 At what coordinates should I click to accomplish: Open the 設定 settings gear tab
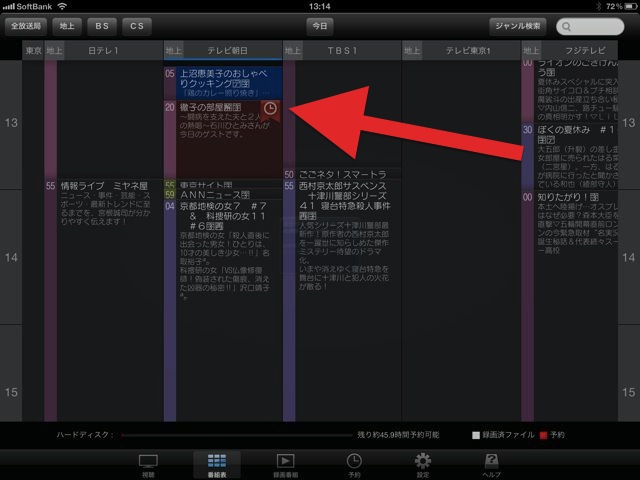tap(422, 465)
